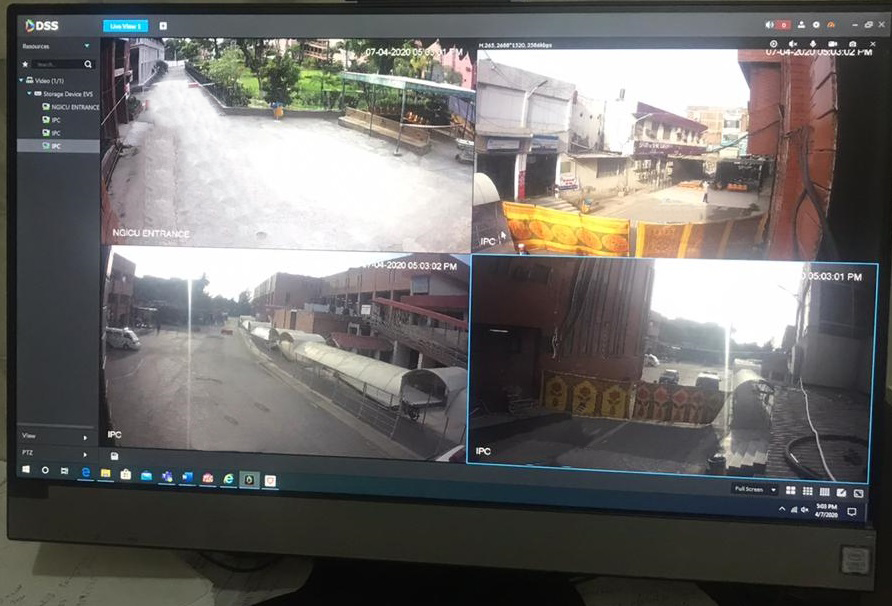Open the user account icon in header
The height and width of the screenshot is (606, 892).
click(x=801, y=25)
